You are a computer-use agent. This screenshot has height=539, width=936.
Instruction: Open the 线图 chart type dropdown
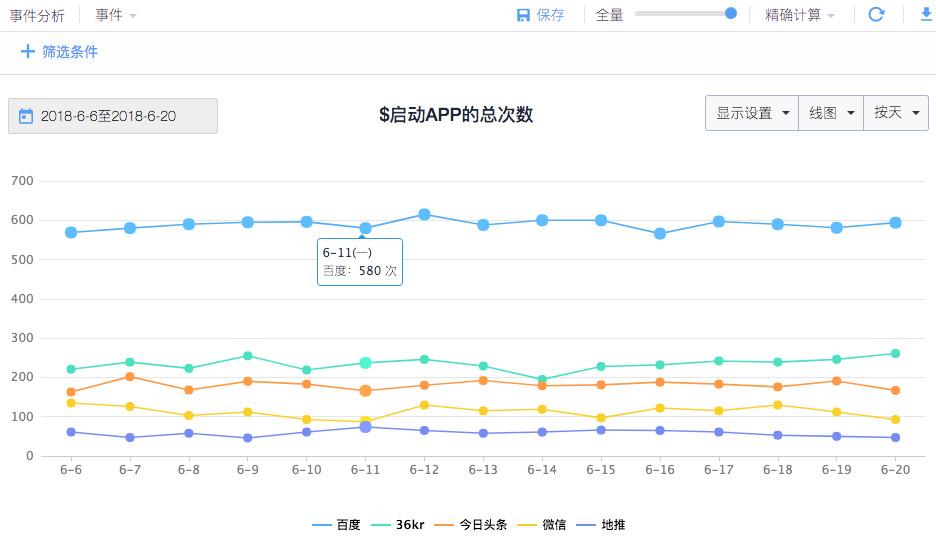pos(831,113)
